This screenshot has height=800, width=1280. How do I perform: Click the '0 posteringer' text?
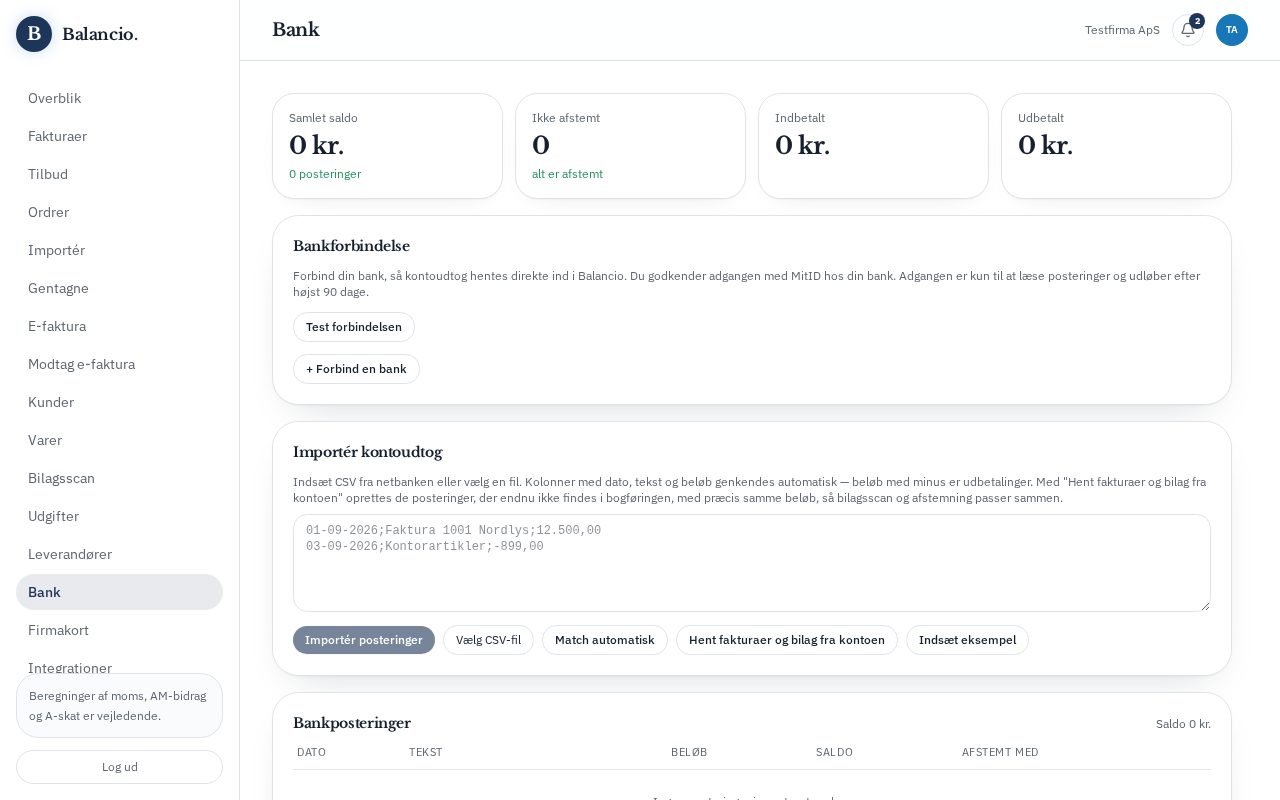[325, 174]
